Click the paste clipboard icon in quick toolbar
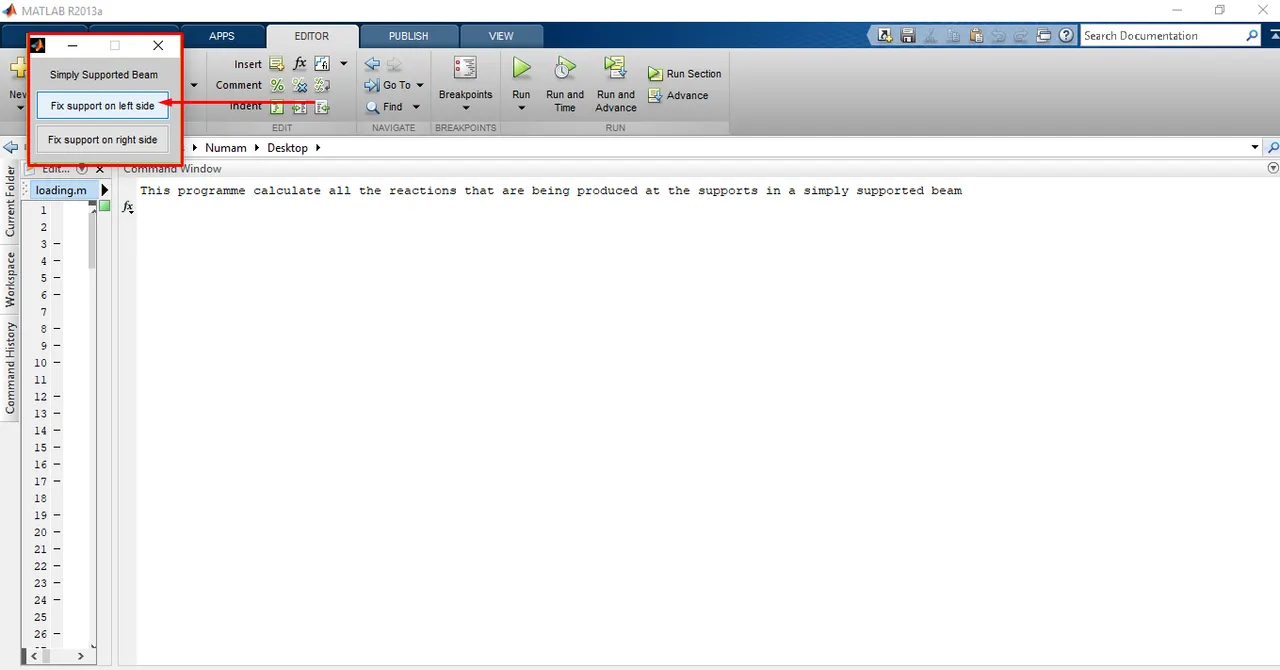1280x670 pixels. (976, 36)
